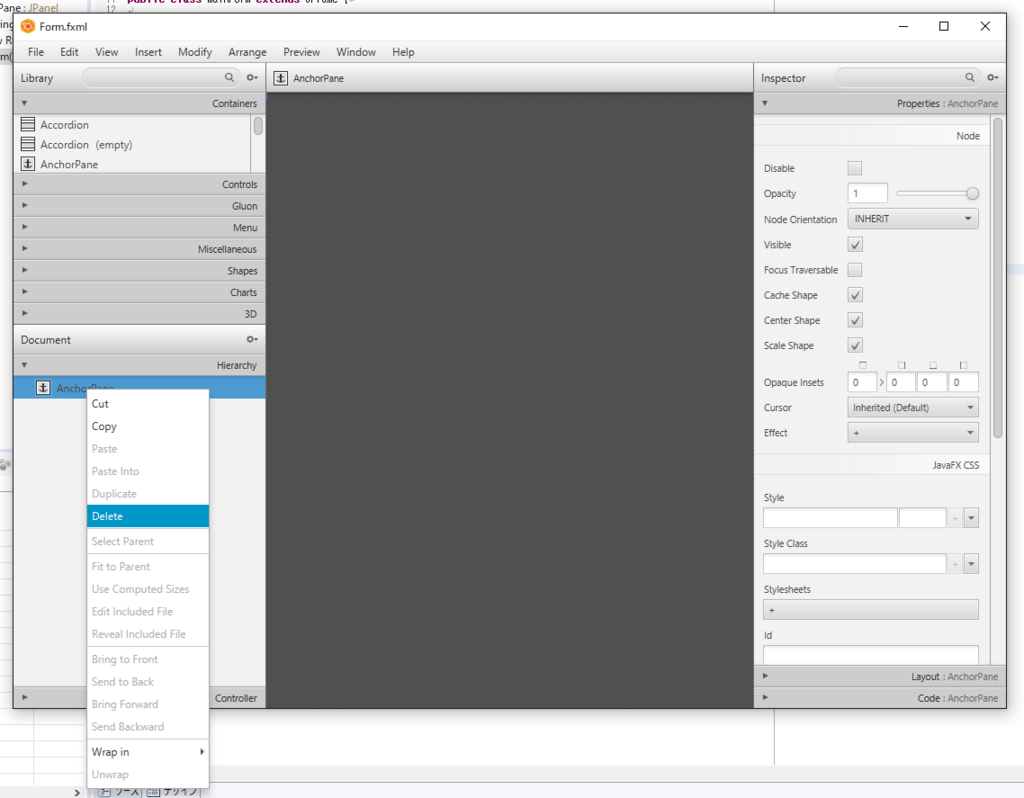Open the Arrange menu
The height and width of the screenshot is (798, 1024).
[247, 52]
